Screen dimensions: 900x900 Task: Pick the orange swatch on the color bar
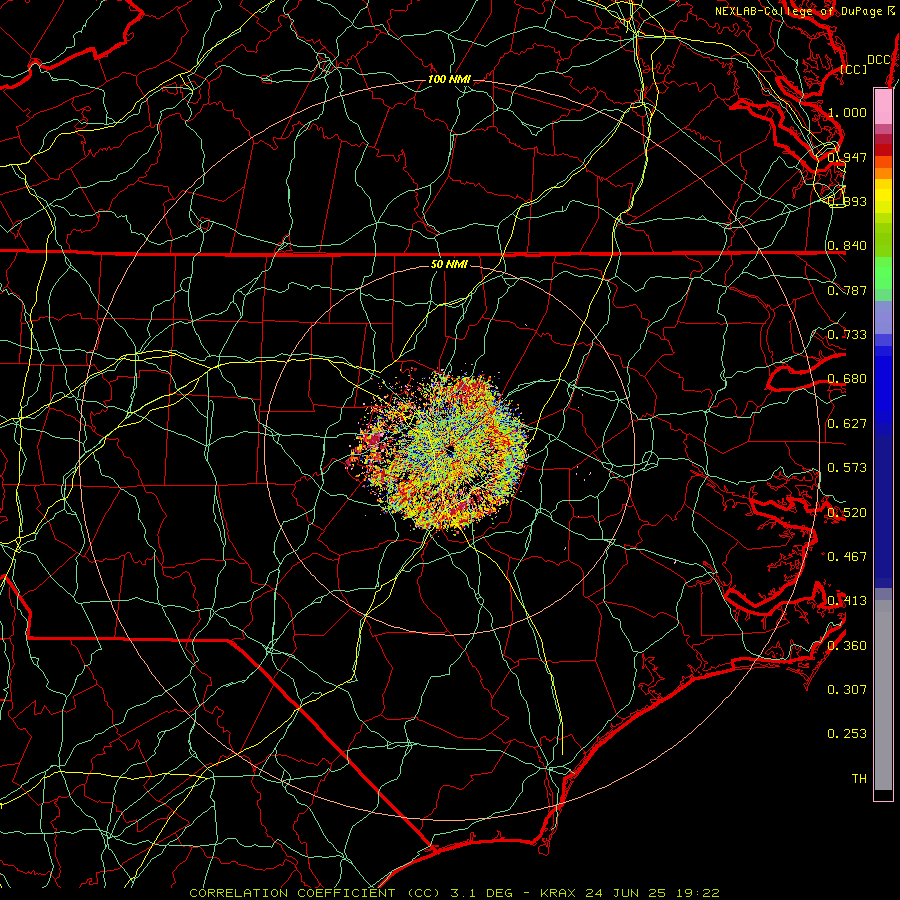883,173
